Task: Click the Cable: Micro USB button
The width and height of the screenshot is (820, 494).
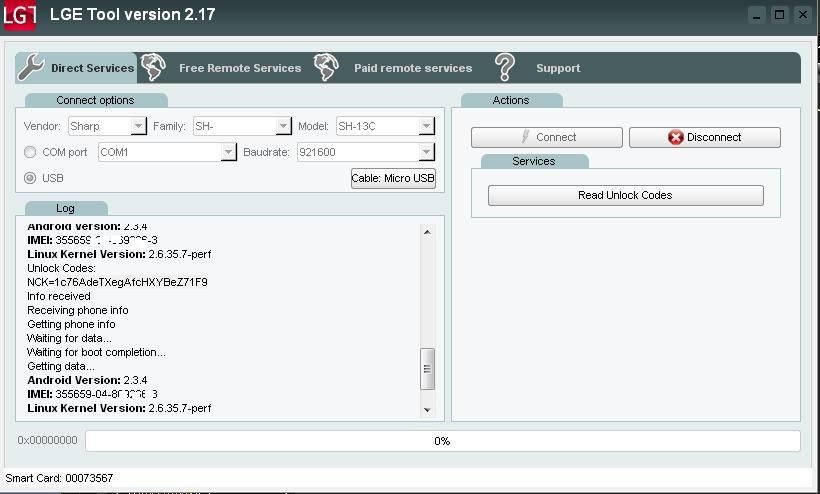Action: click(x=393, y=178)
